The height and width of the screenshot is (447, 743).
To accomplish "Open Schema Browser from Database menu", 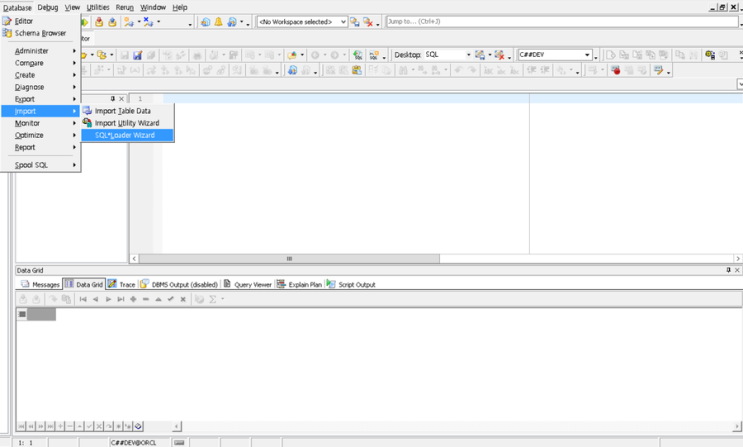I will [40, 33].
